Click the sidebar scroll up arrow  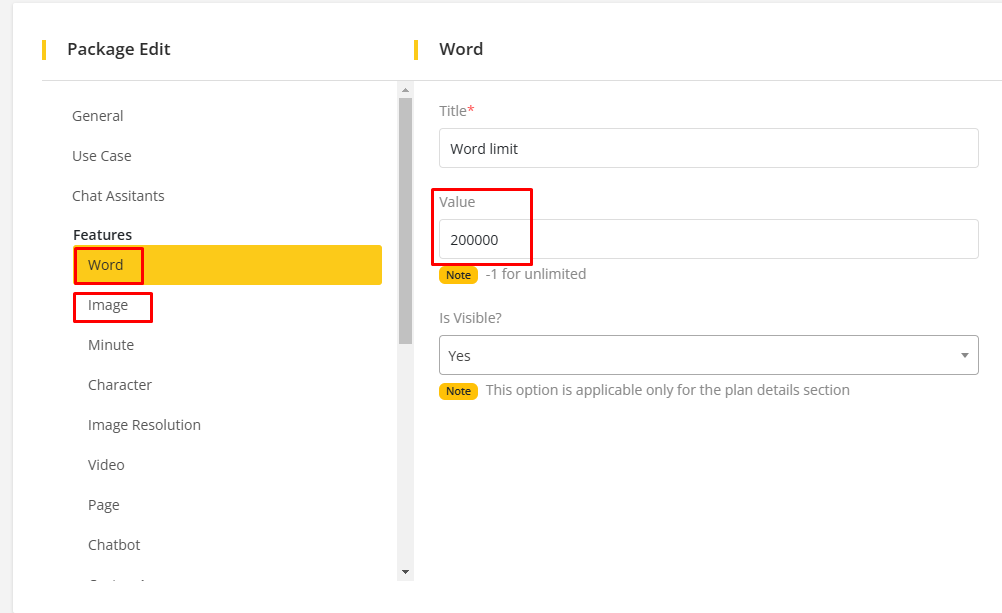(405, 89)
